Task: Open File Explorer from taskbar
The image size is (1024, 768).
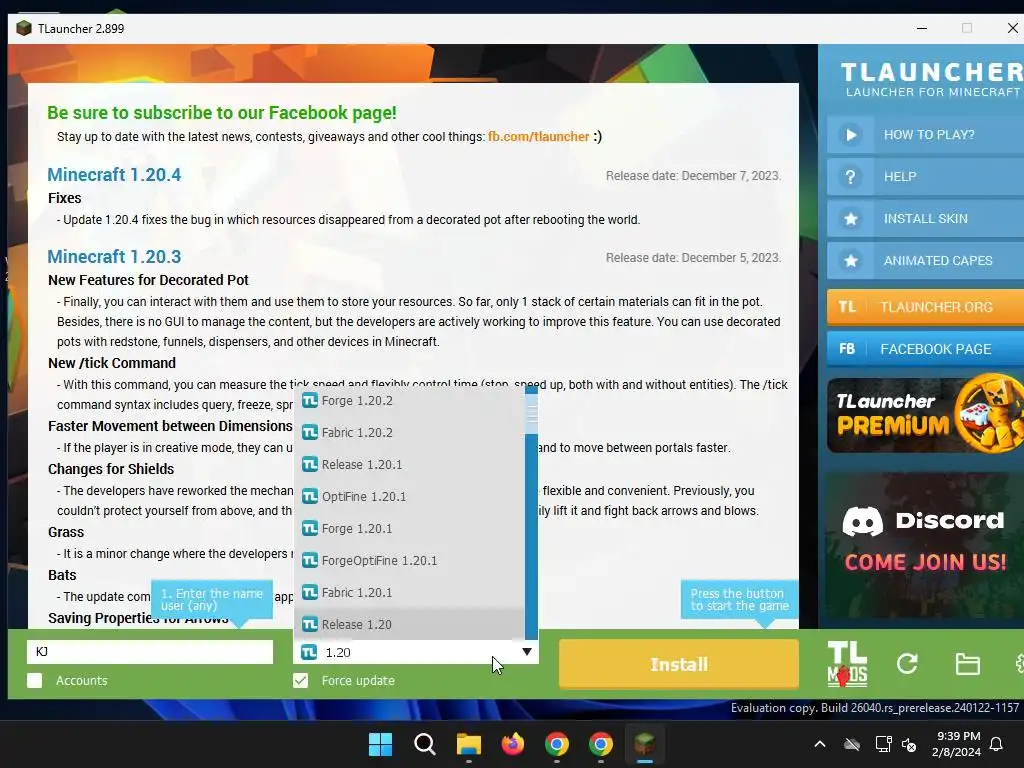Action: [468, 744]
